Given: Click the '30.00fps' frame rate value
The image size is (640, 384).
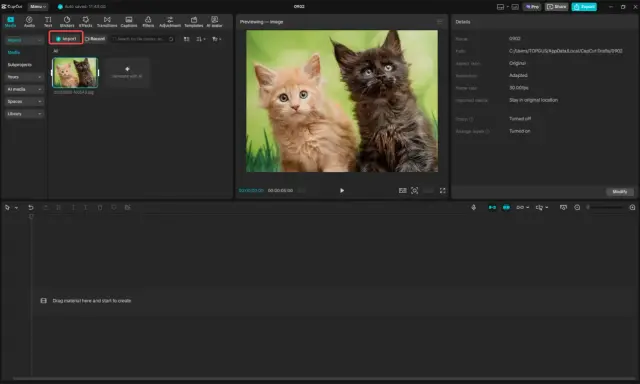Looking at the screenshot, I should click(518, 88).
